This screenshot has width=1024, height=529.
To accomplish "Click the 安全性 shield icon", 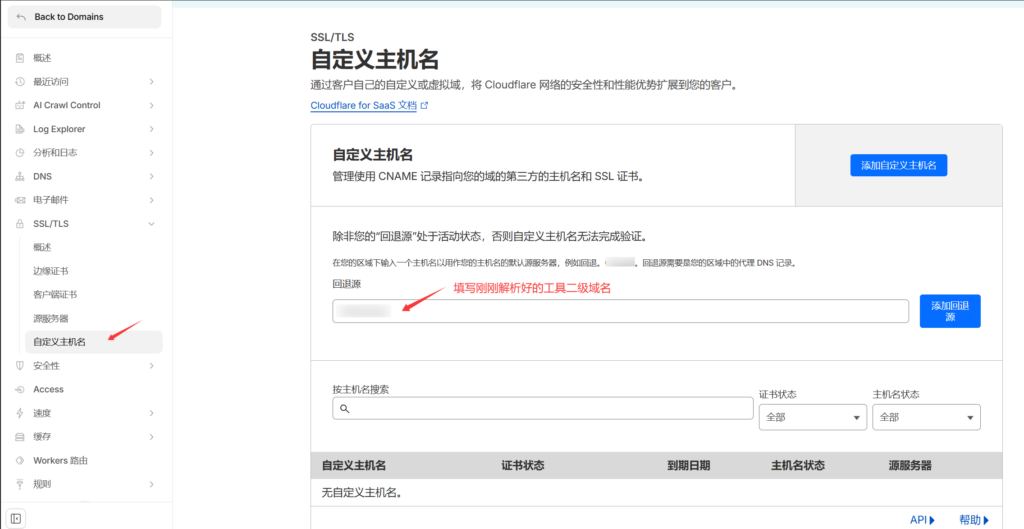I will point(20,366).
